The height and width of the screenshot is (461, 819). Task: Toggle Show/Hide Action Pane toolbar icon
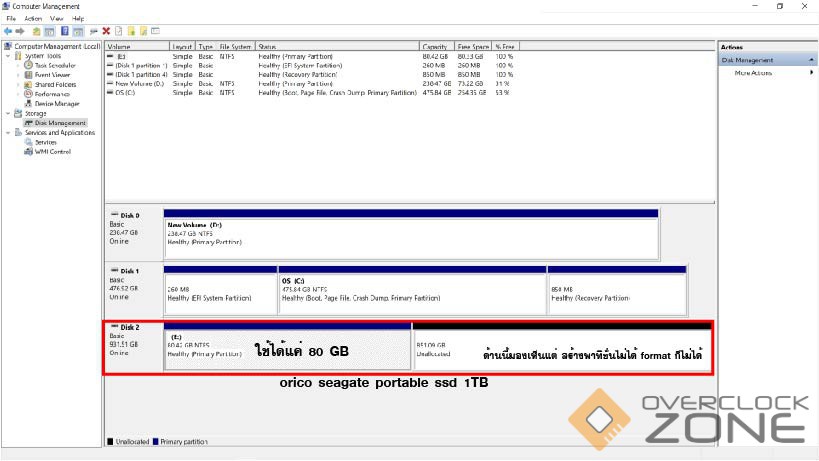tap(78, 31)
